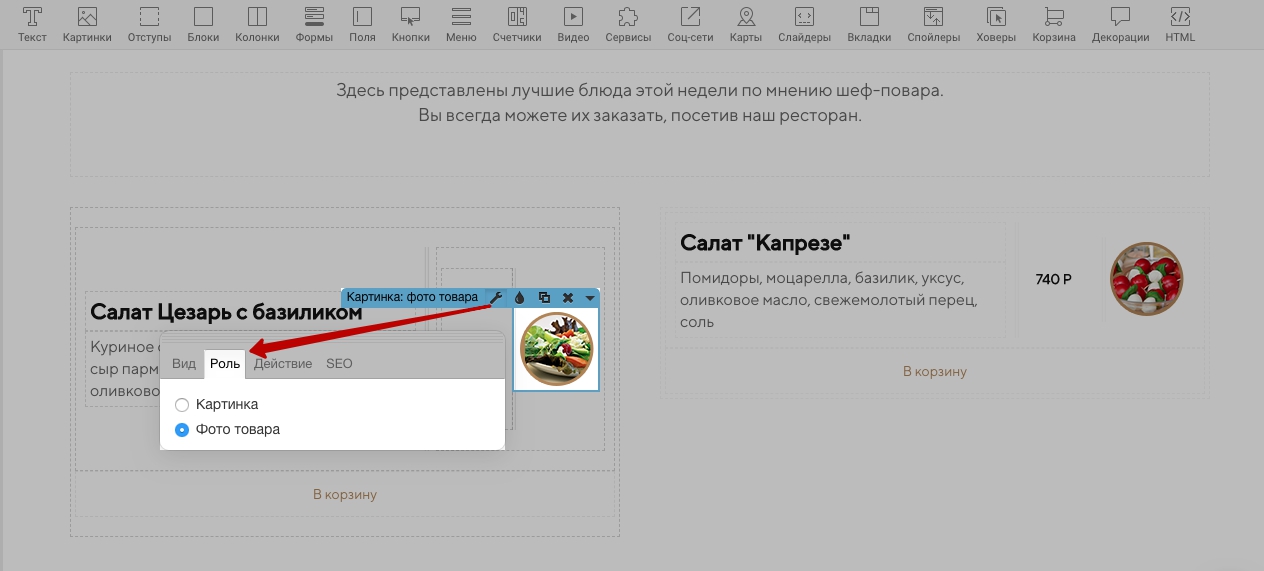Select the Слайдеры tool icon

(804, 24)
